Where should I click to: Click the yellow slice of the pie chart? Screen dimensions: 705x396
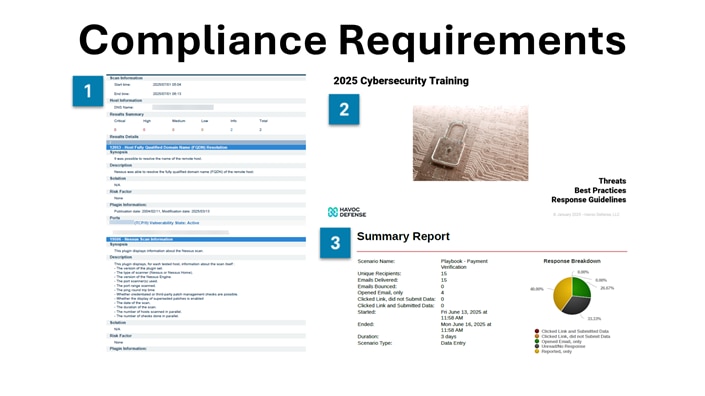(562, 293)
